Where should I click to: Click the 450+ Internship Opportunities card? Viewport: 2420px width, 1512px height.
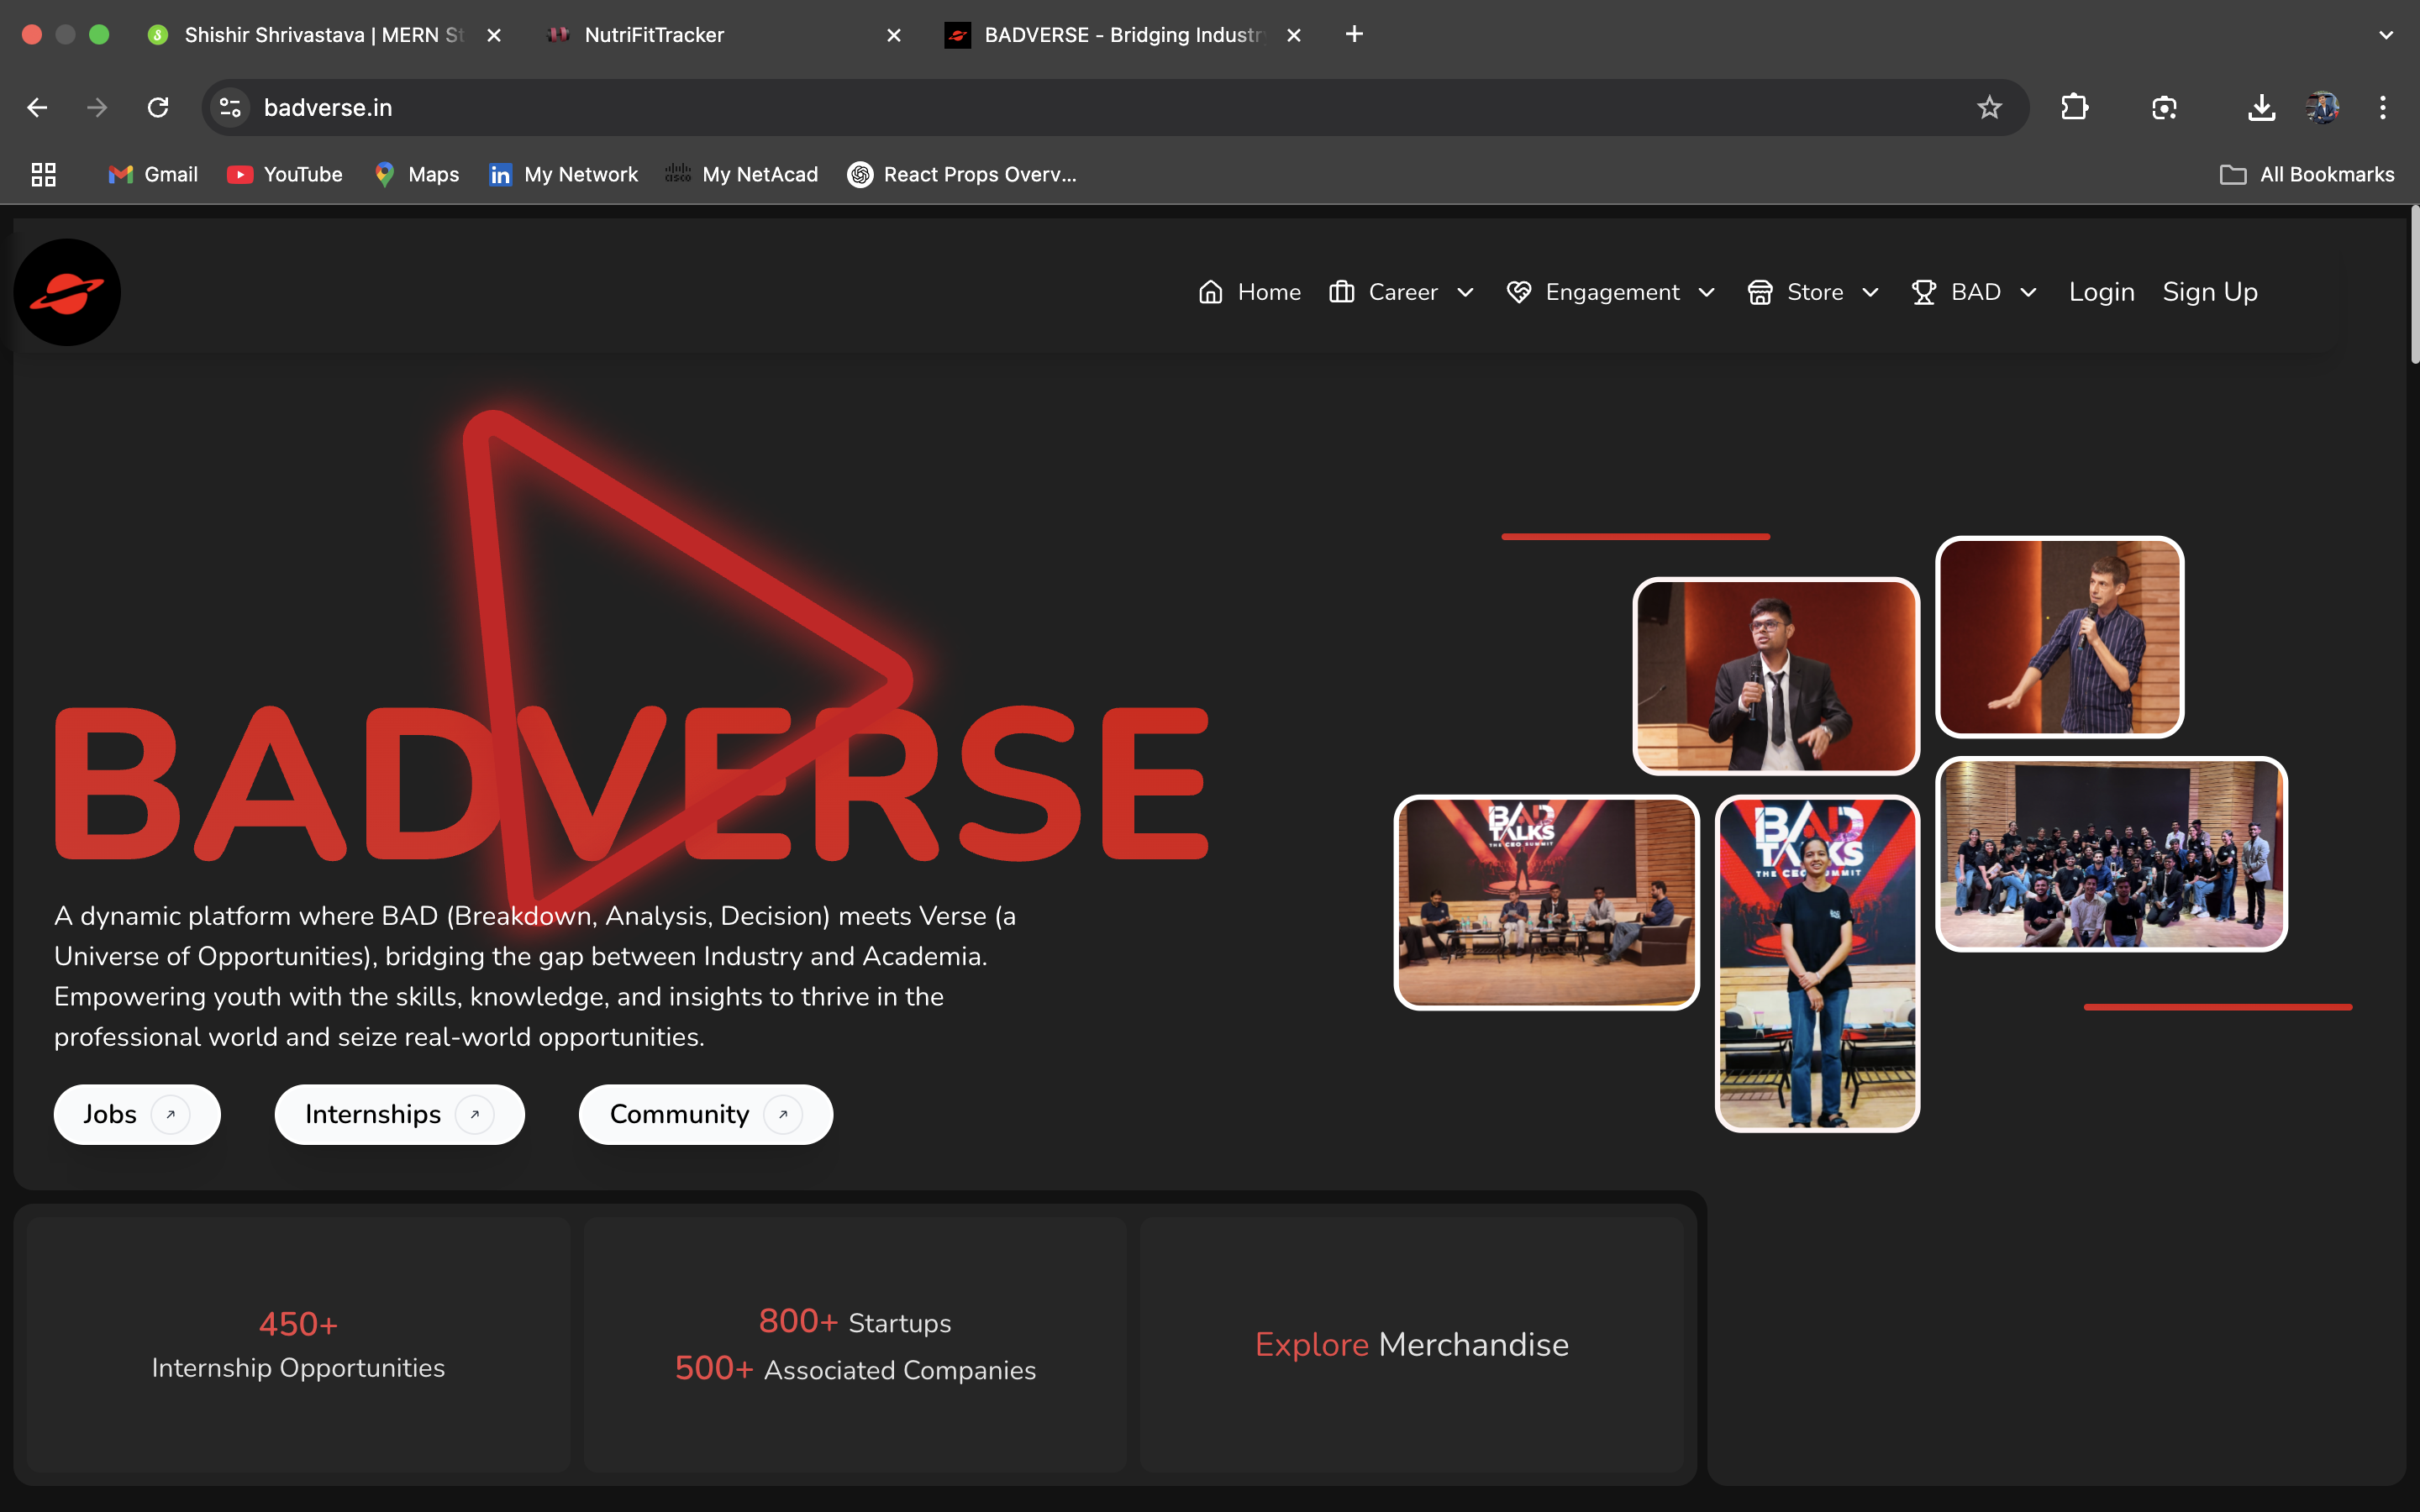pyautogui.click(x=298, y=1344)
